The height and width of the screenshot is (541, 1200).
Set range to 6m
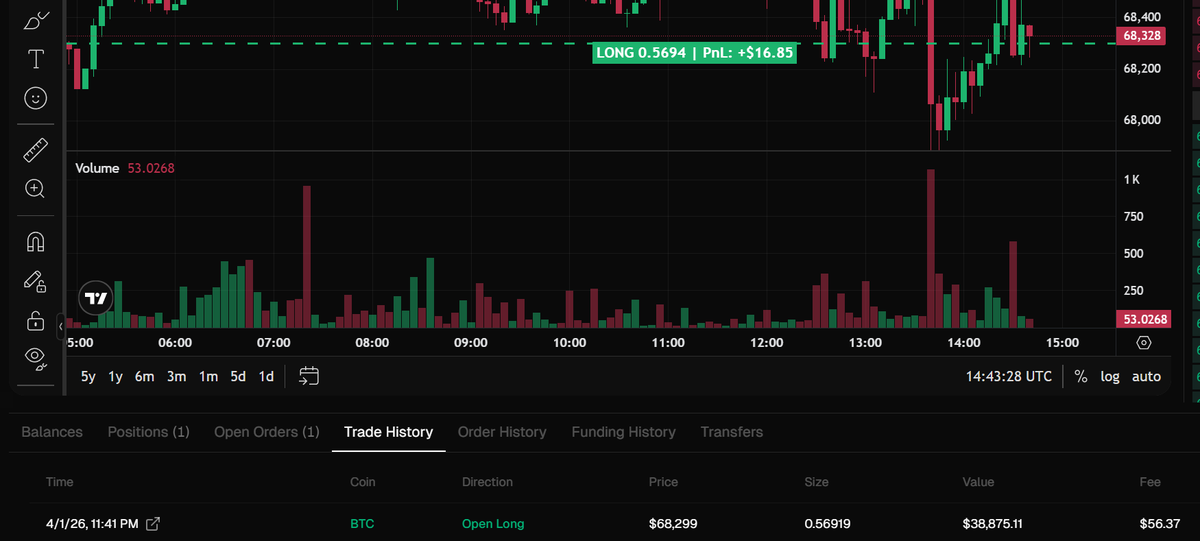click(x=145, y=377)
